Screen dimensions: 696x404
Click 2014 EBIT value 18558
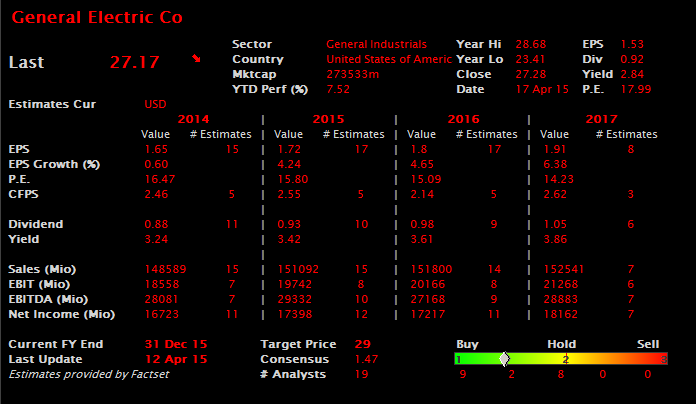pos(162,284)
